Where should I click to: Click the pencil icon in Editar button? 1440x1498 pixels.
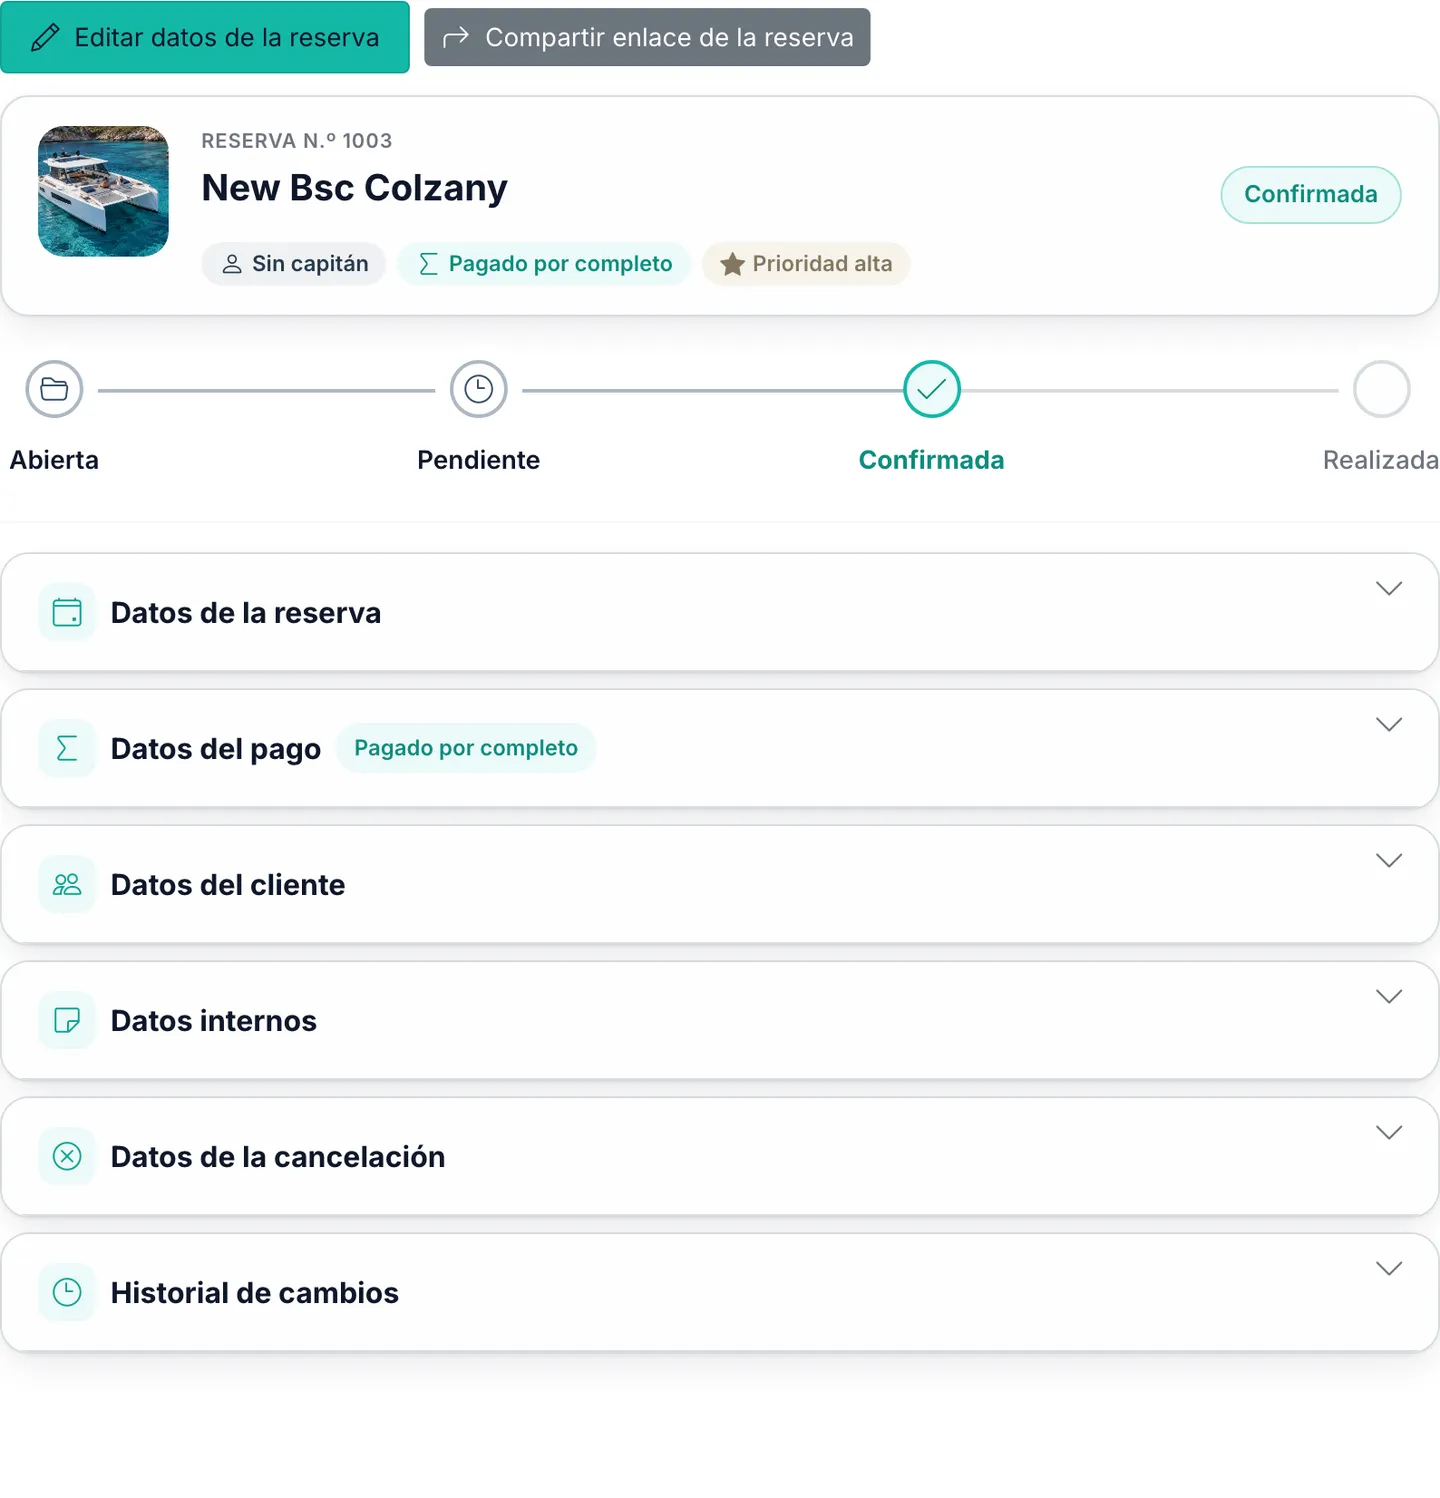tap(45, 38)
